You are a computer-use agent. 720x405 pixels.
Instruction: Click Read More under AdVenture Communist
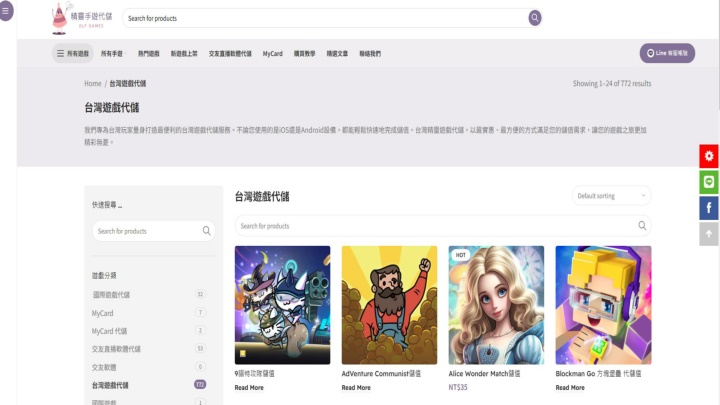coord(356,388)
